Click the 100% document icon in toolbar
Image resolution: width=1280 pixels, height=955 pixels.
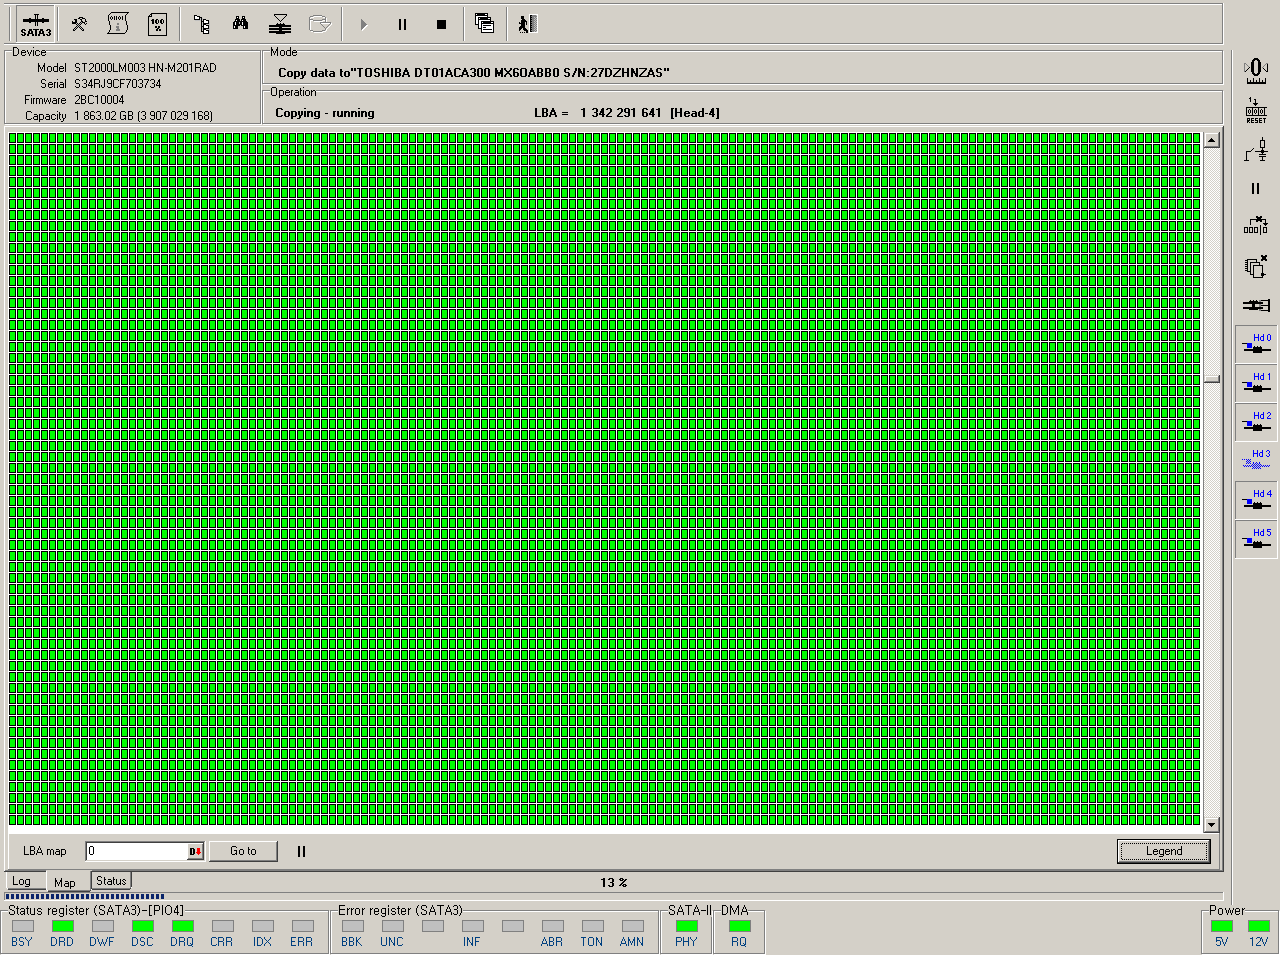tap(157, 24)
